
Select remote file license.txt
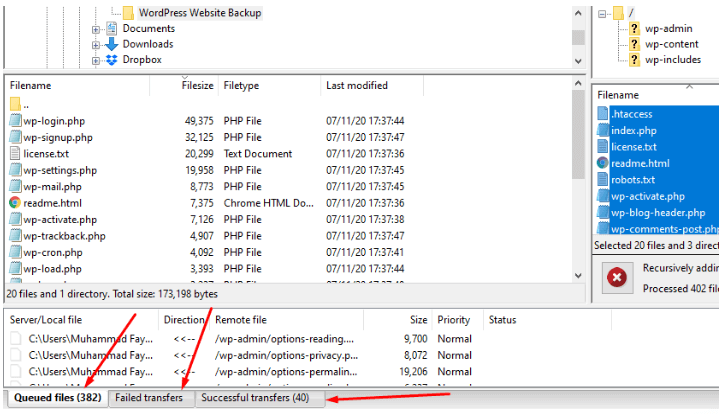point(658,147)
